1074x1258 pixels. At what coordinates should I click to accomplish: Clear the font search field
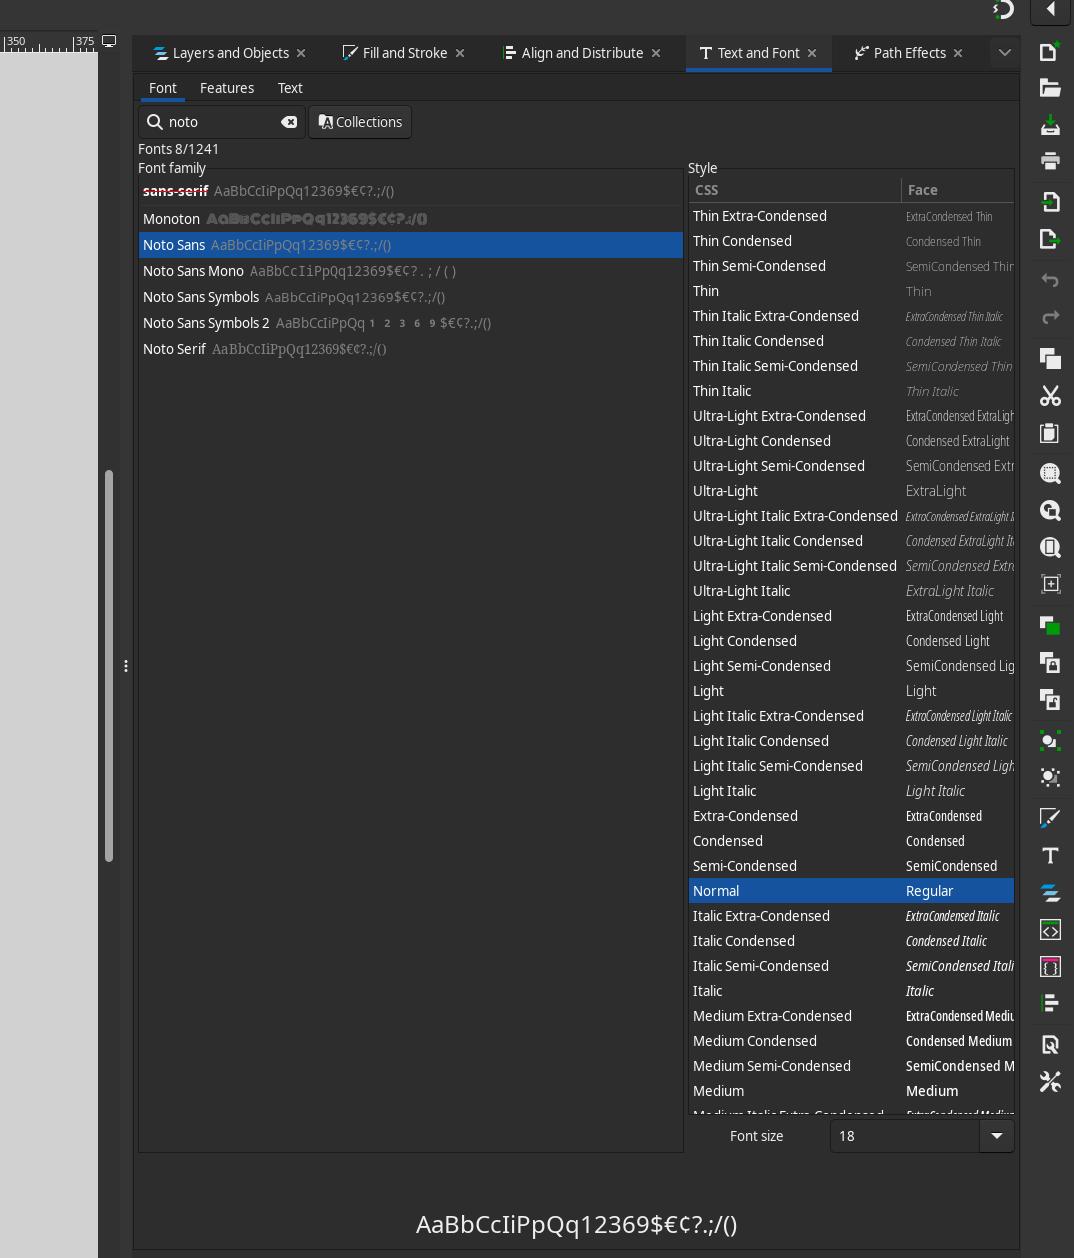pos(289,122)
